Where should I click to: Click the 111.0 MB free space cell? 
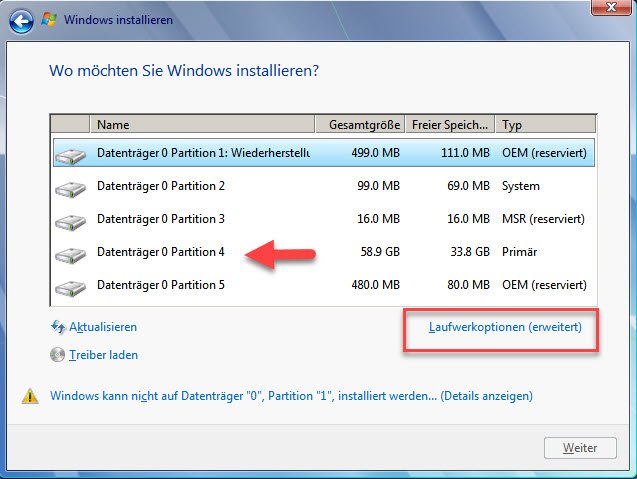466,153
